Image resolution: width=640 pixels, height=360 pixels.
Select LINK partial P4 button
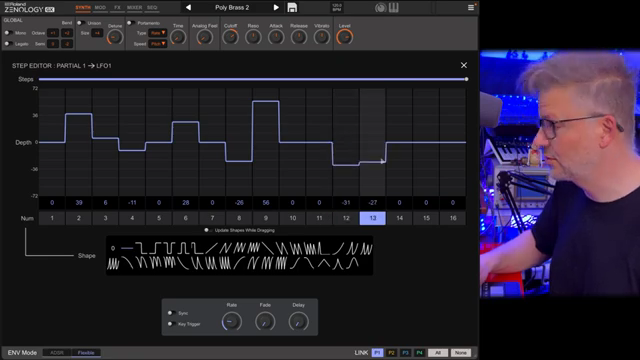click(419, 353)
